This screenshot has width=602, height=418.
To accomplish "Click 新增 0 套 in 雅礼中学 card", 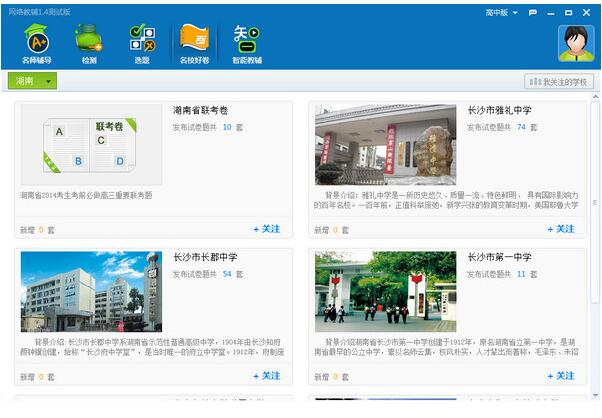I will (331, 230).
